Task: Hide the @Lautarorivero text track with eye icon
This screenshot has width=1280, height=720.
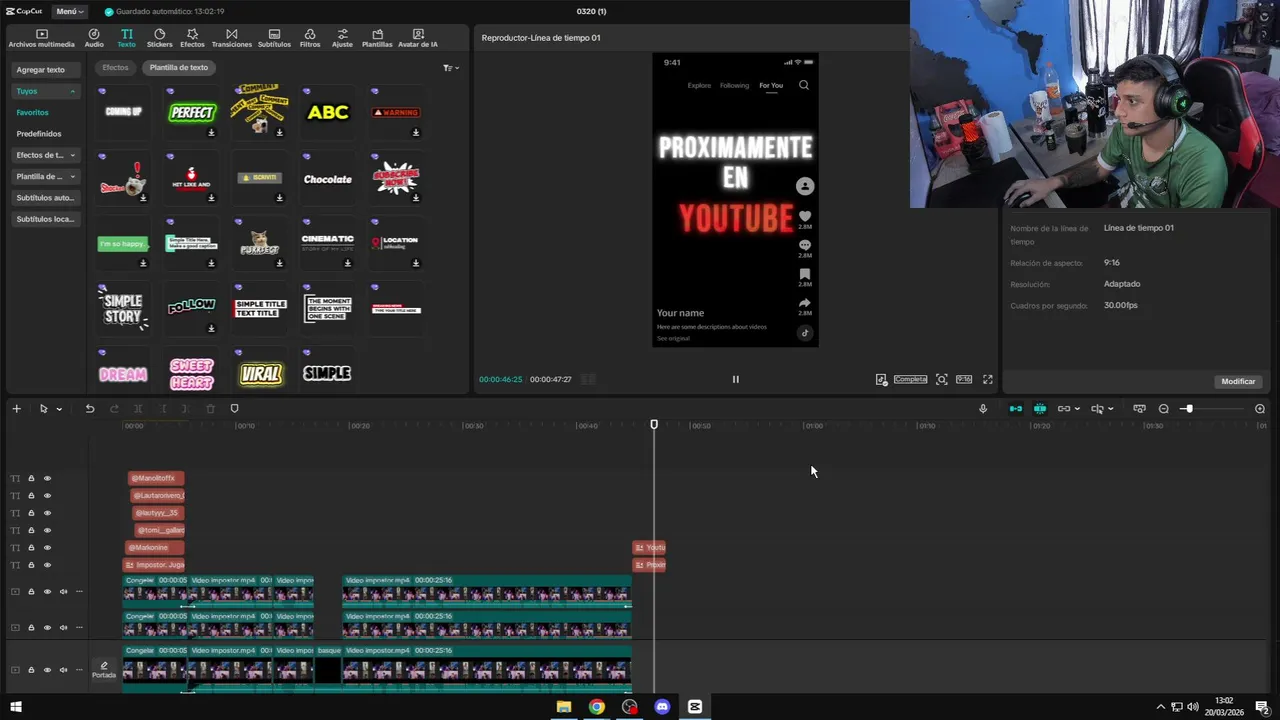Action: pyautogui.click(x=47, y=496)
